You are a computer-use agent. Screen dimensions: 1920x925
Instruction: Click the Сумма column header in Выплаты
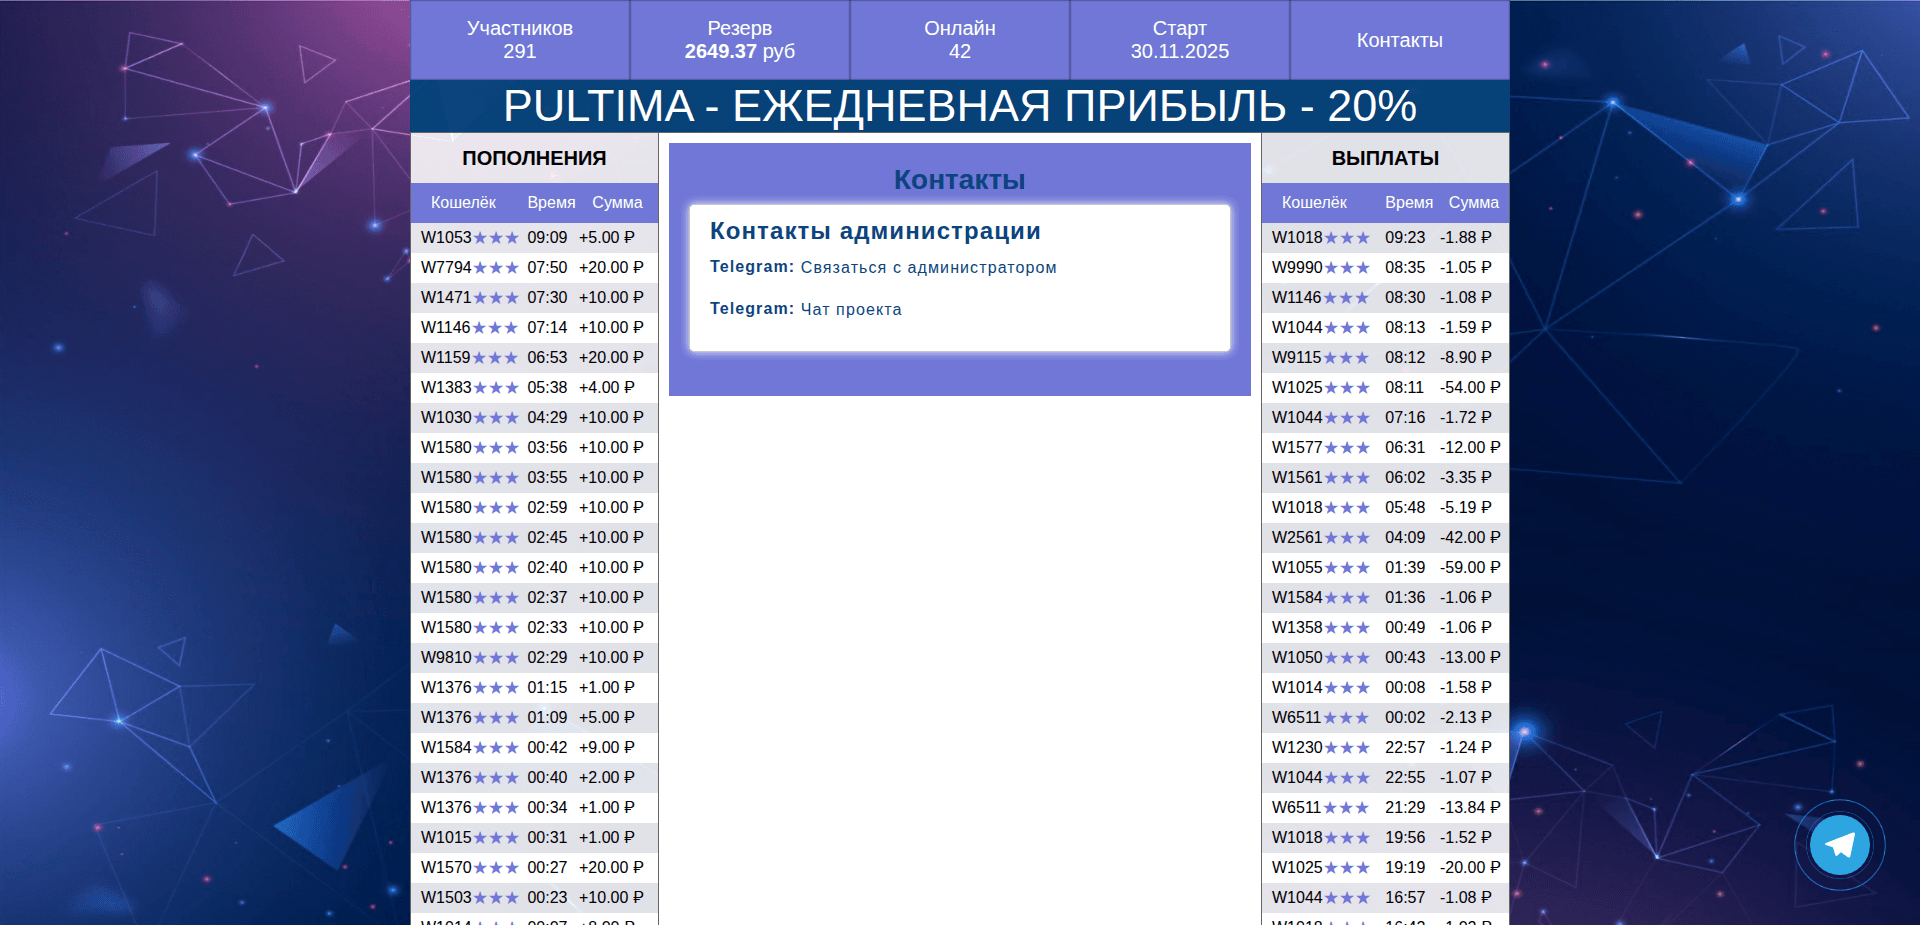[x=1474, y=202]
